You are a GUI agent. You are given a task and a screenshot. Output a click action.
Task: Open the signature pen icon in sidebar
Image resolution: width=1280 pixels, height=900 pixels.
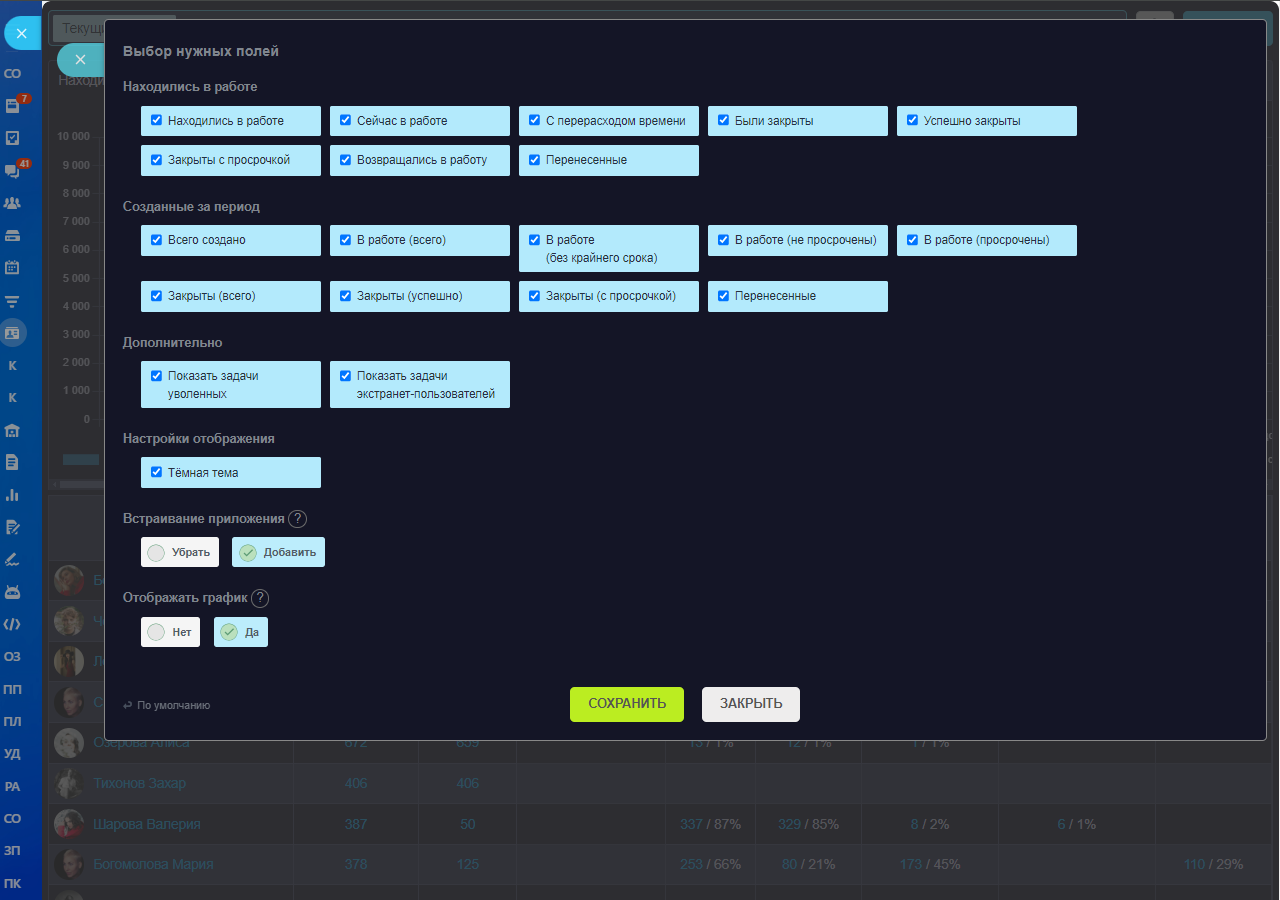point(13,559)
